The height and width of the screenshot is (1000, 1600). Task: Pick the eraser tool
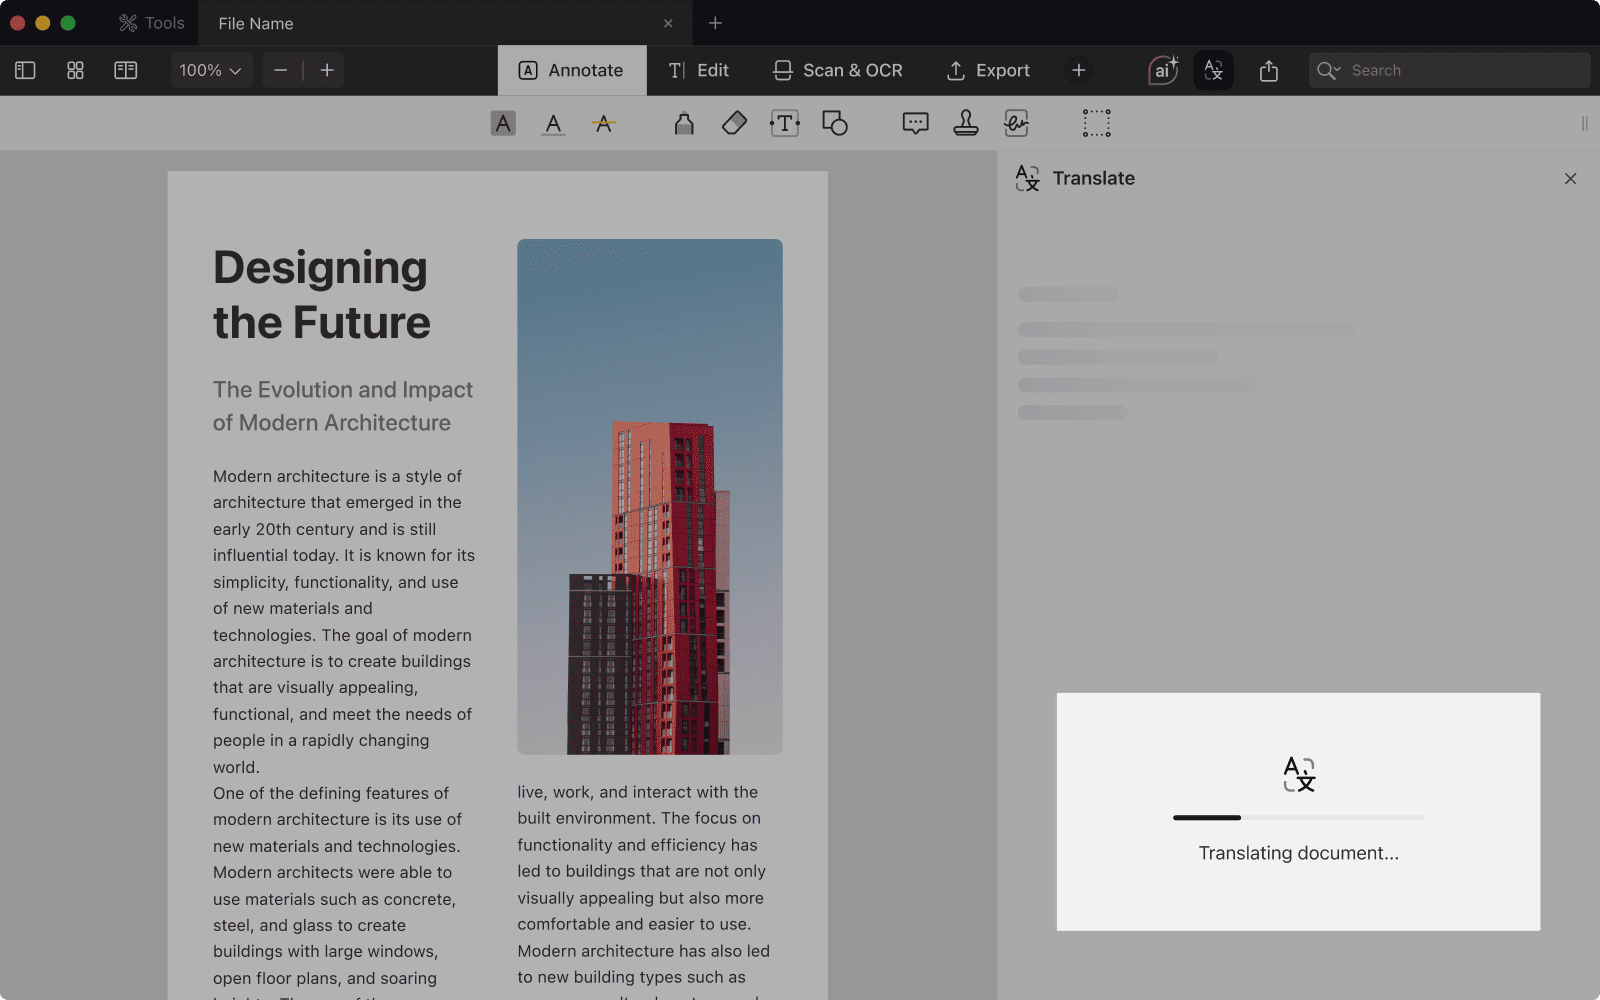click(x=734, y=123)
